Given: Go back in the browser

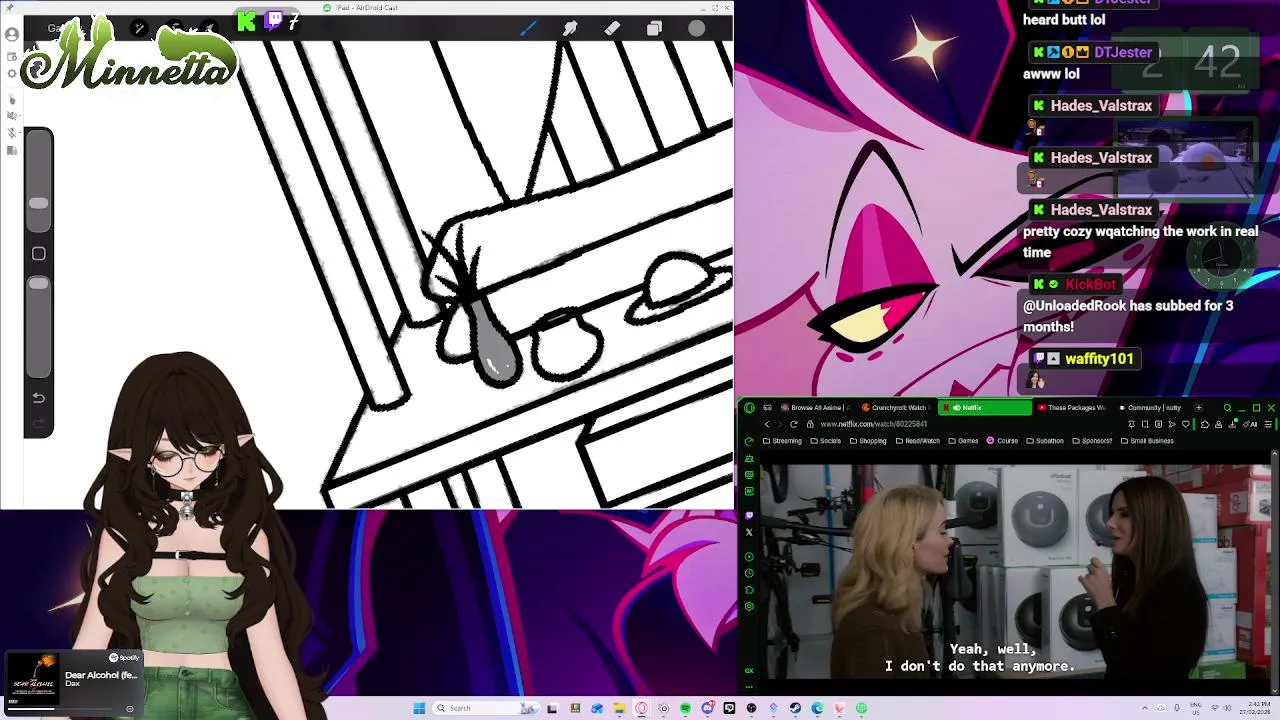Looking at the screenshot, I should click(x=767, y=424).
